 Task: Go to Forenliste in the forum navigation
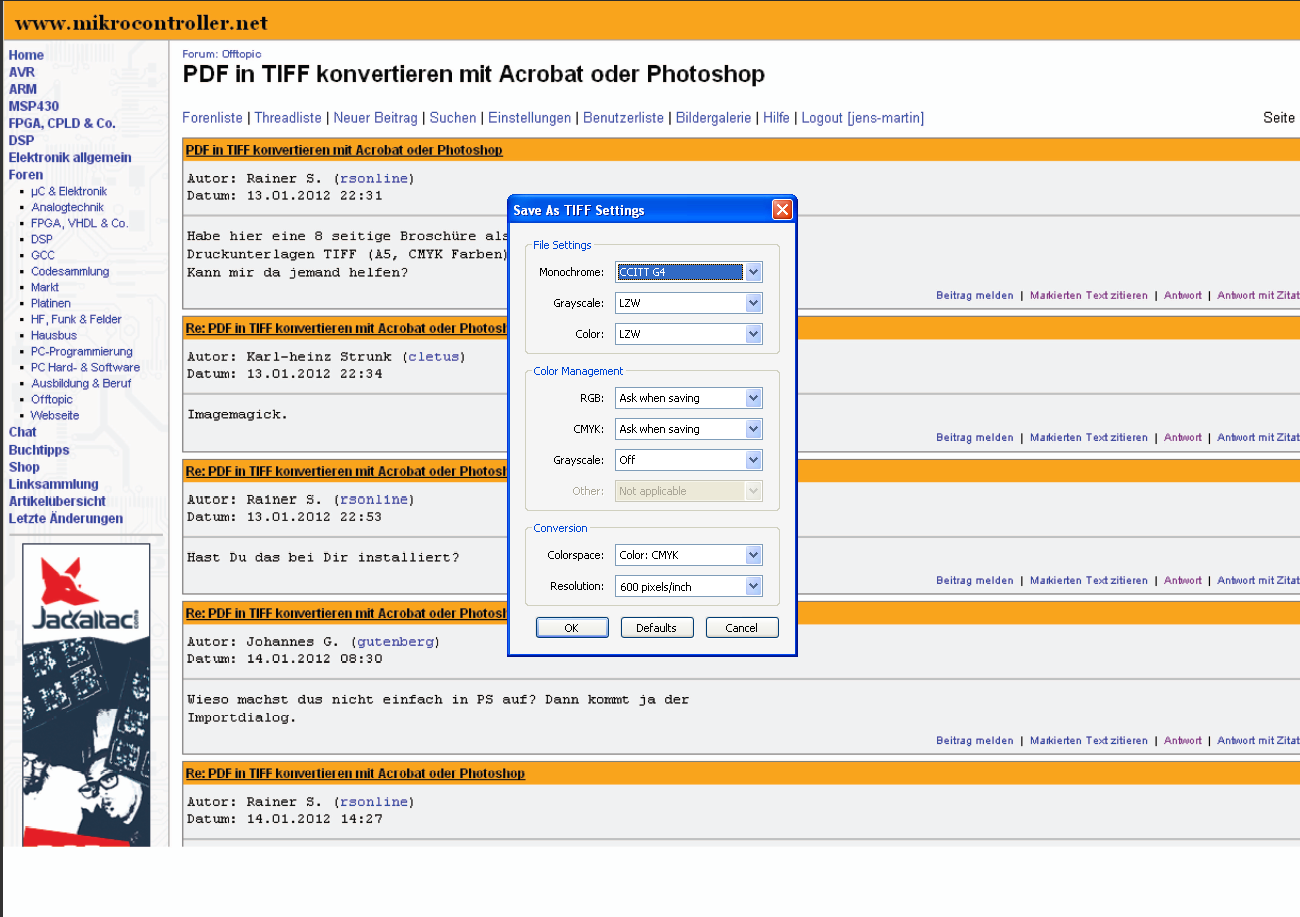point(212,118)
